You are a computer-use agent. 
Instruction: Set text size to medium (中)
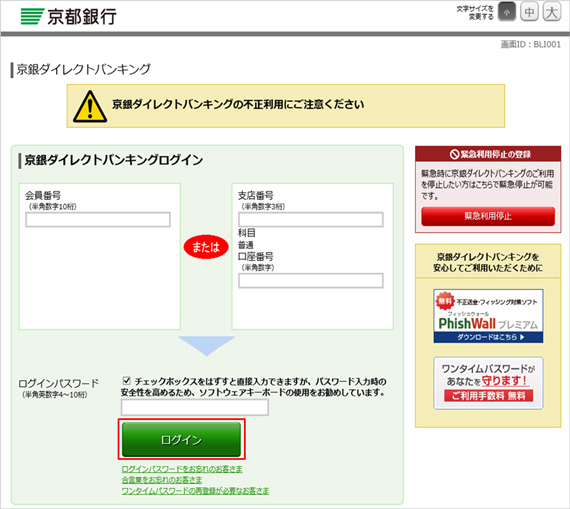tap(529, 12)
